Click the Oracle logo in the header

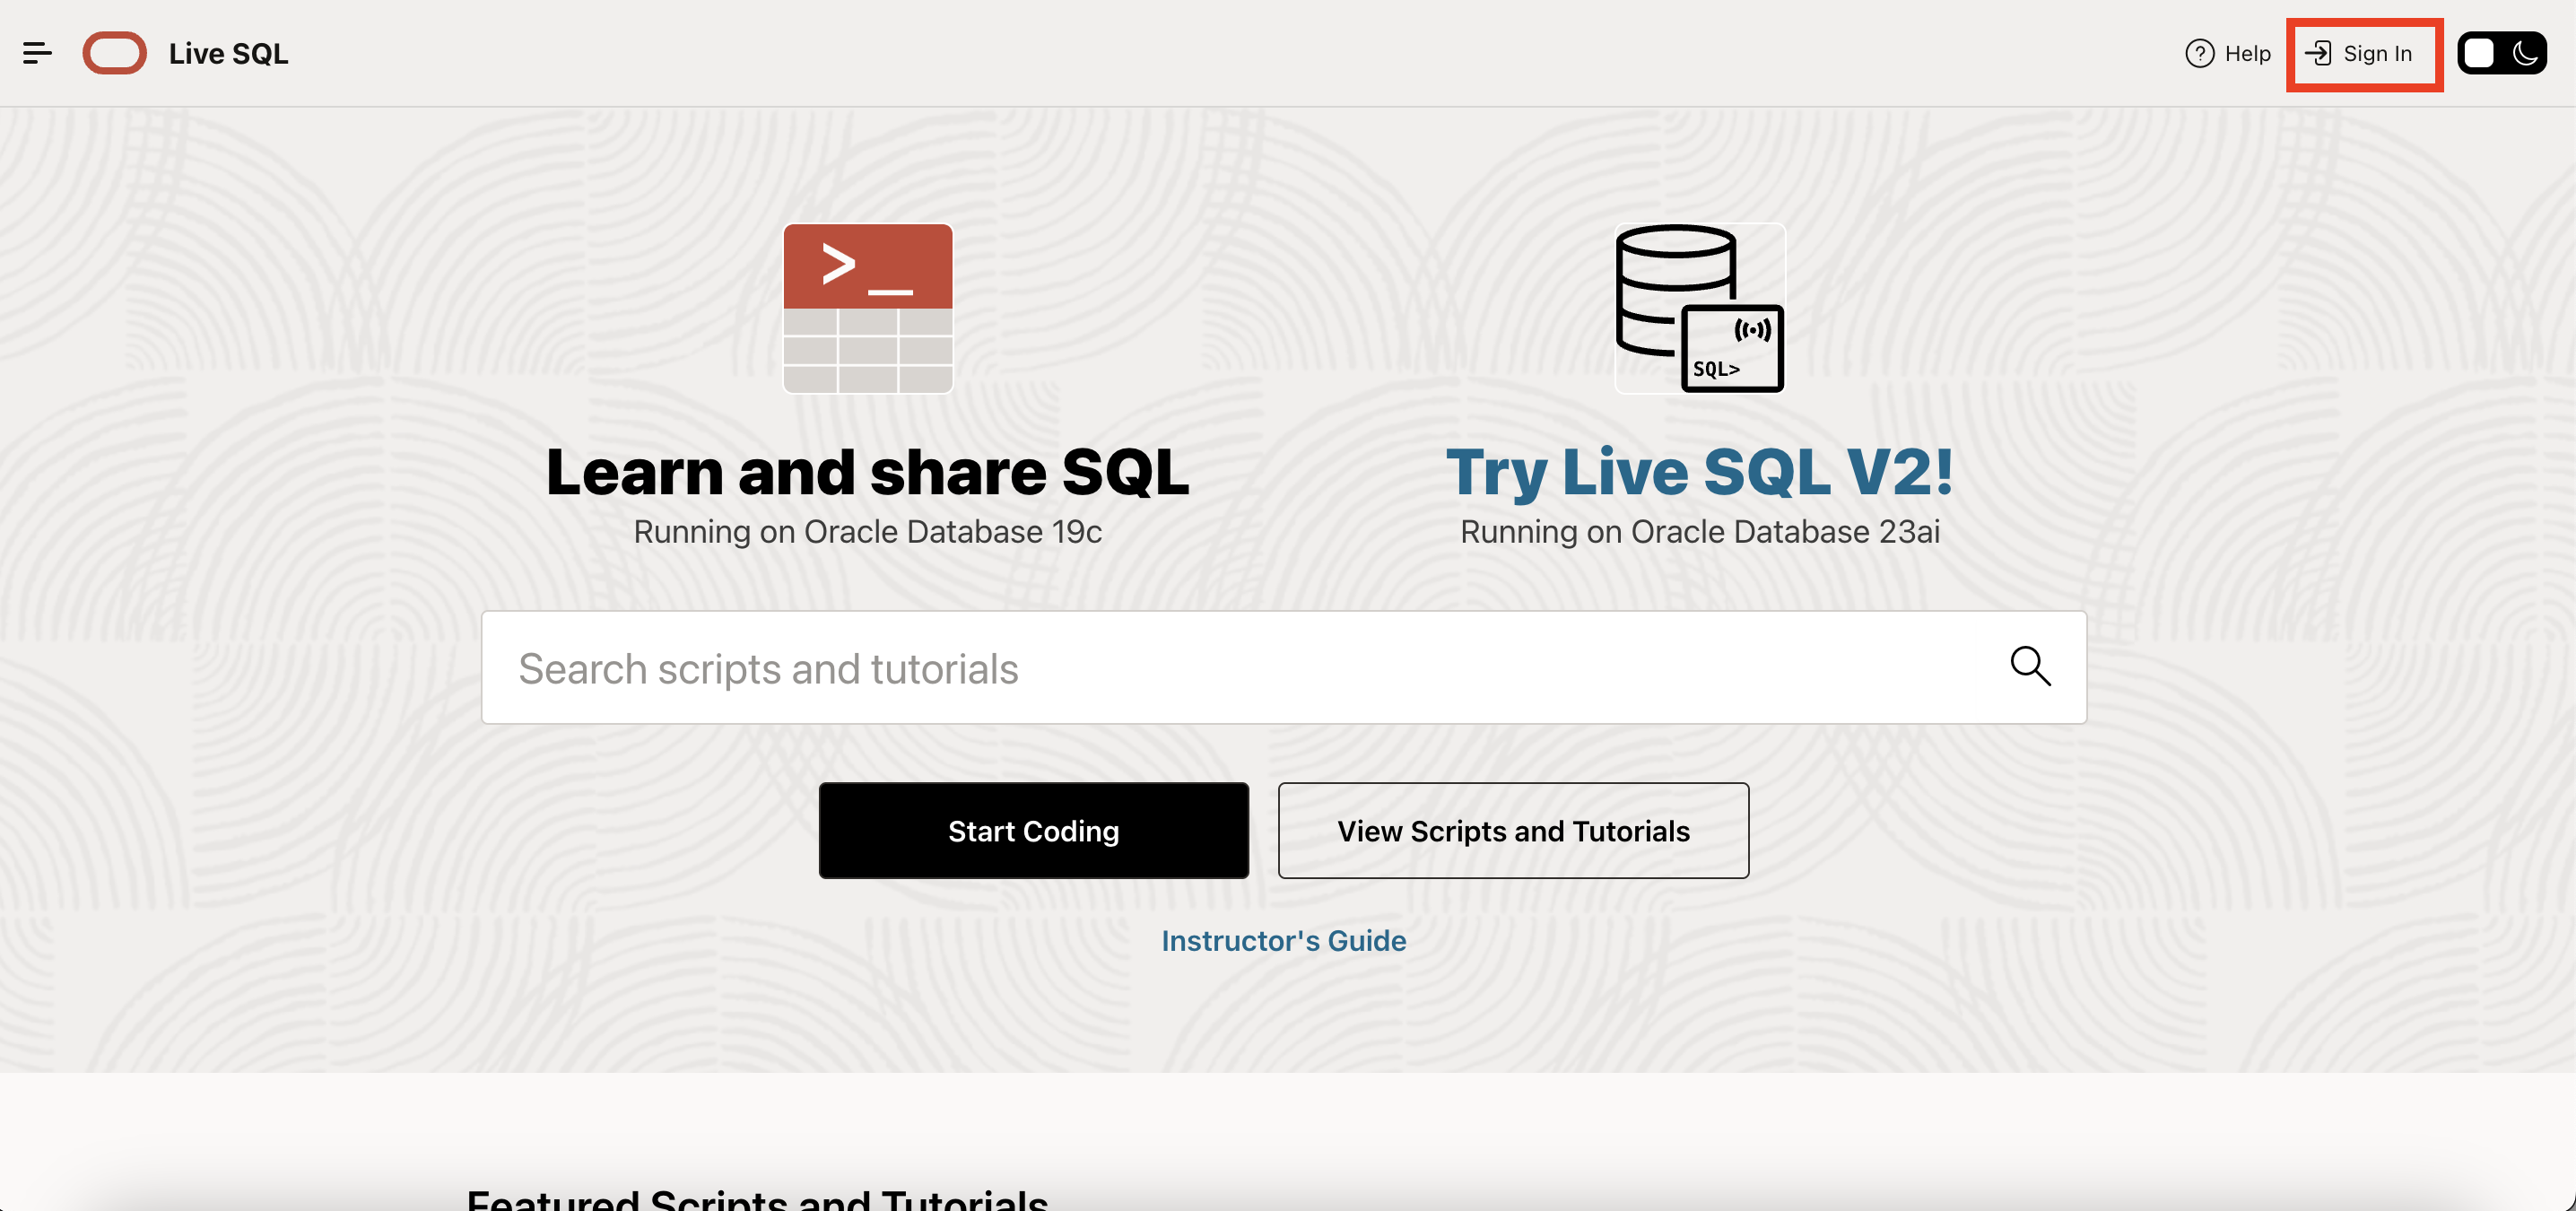coord(114,53)
